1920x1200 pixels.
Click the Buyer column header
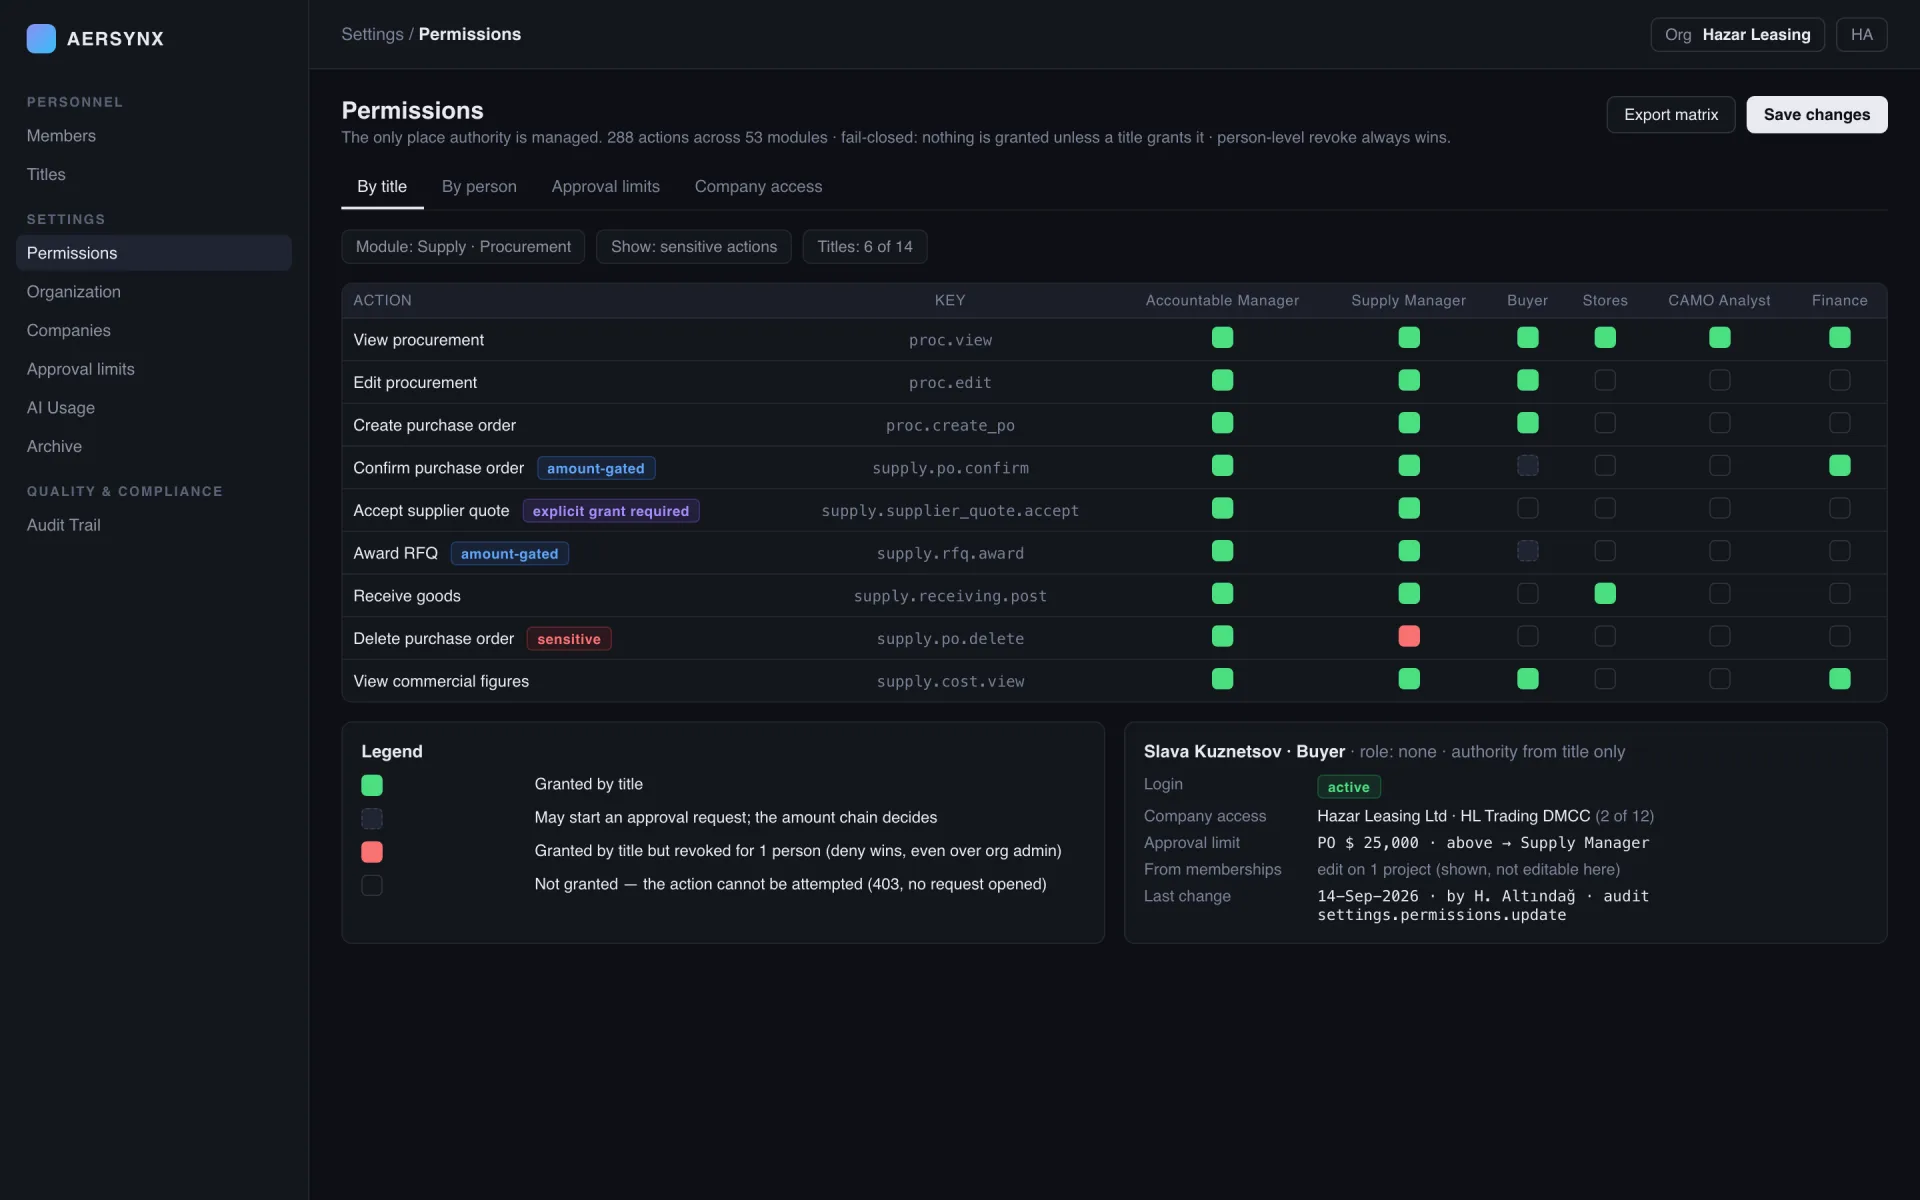pos(1527,300)
